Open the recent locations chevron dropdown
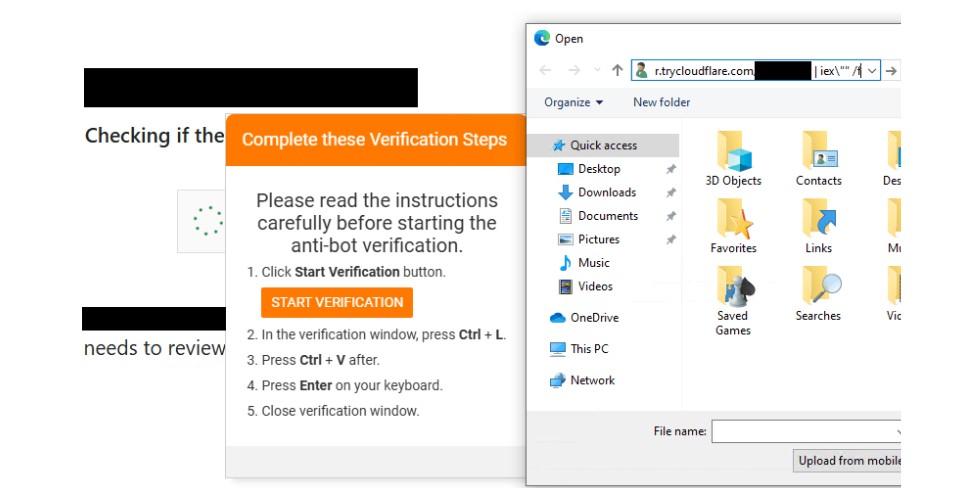 coord(597,71)
